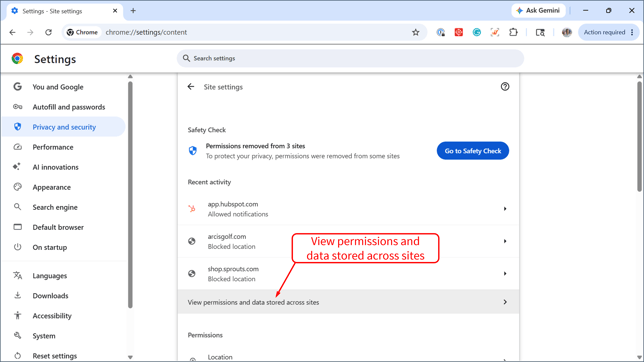Image resolution: width=644 pixels, height=362 pixels.
Task: Open Appearance settings
Action: [x=64, y=187]
